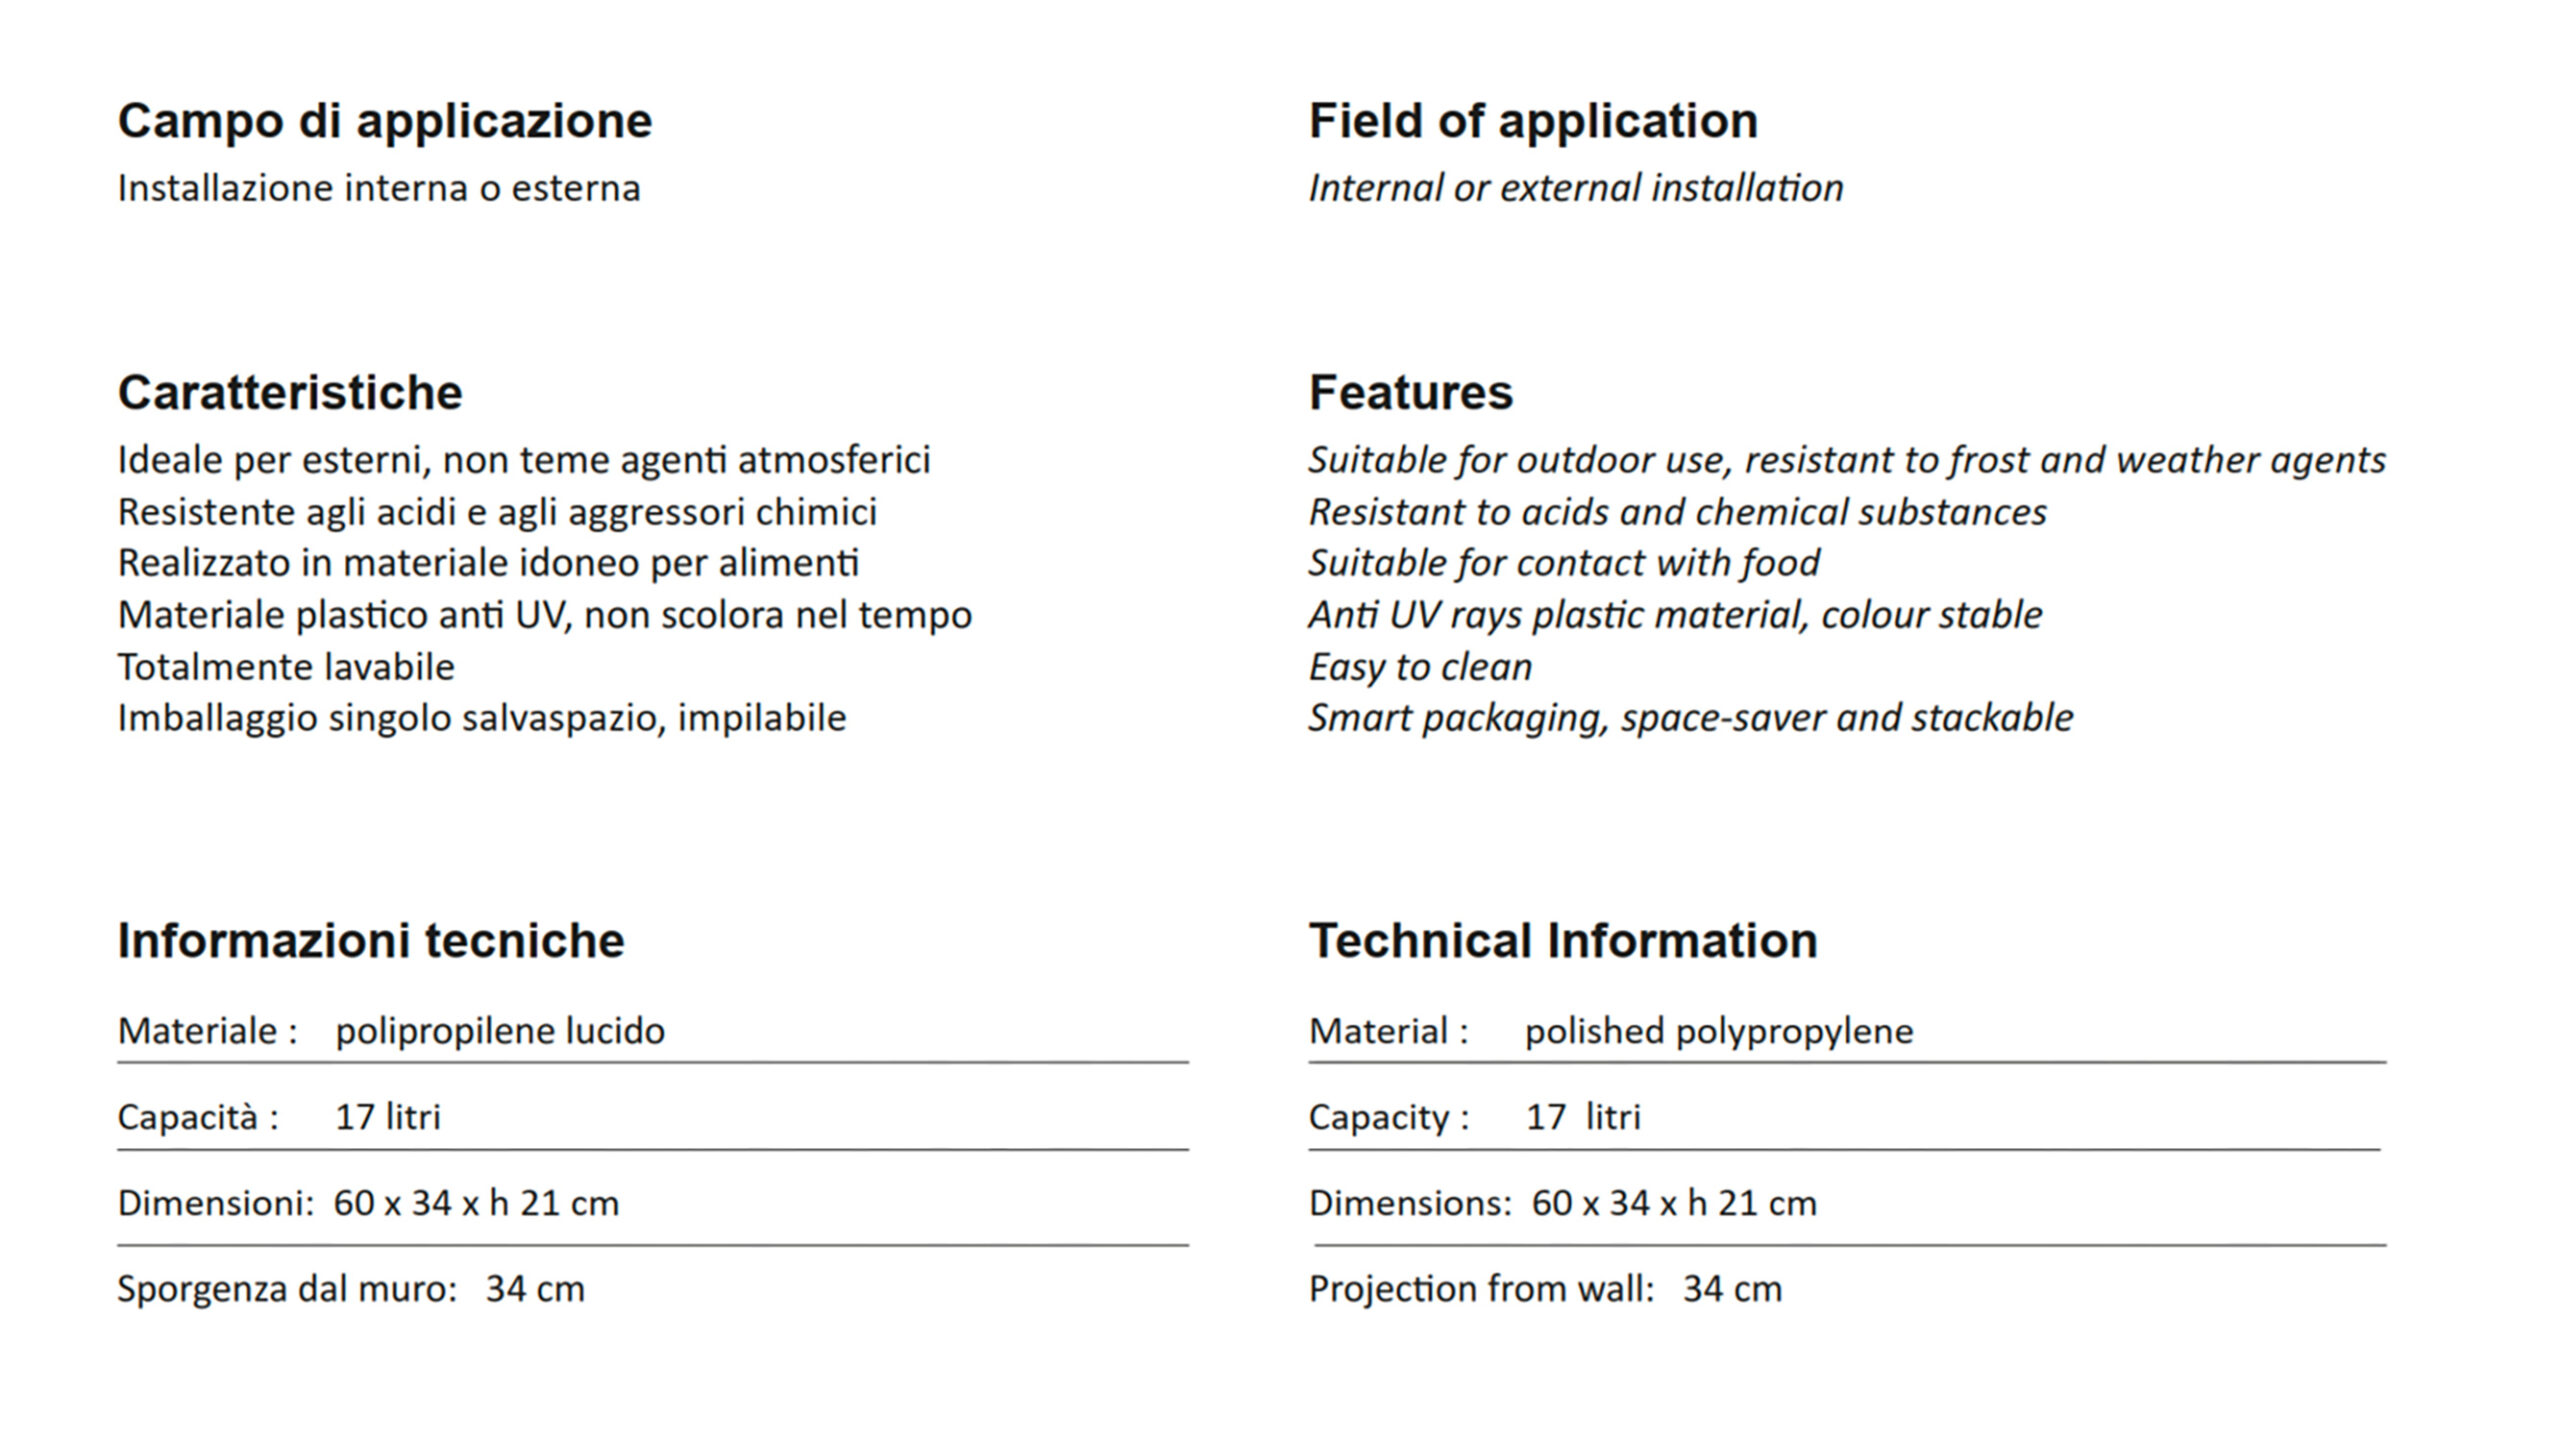Click 'Smart packaging, space-saver and stackable'
Screen dimensions: 2560x1441
pos(1690,718)
